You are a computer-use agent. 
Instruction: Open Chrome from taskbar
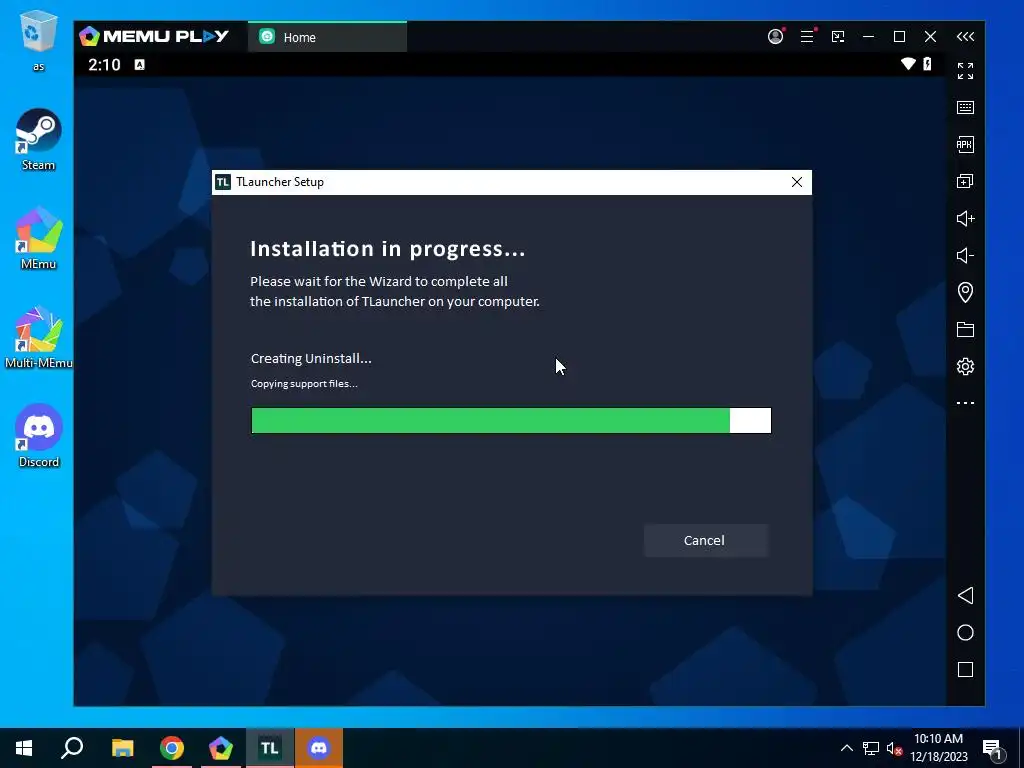pos(172,748)
